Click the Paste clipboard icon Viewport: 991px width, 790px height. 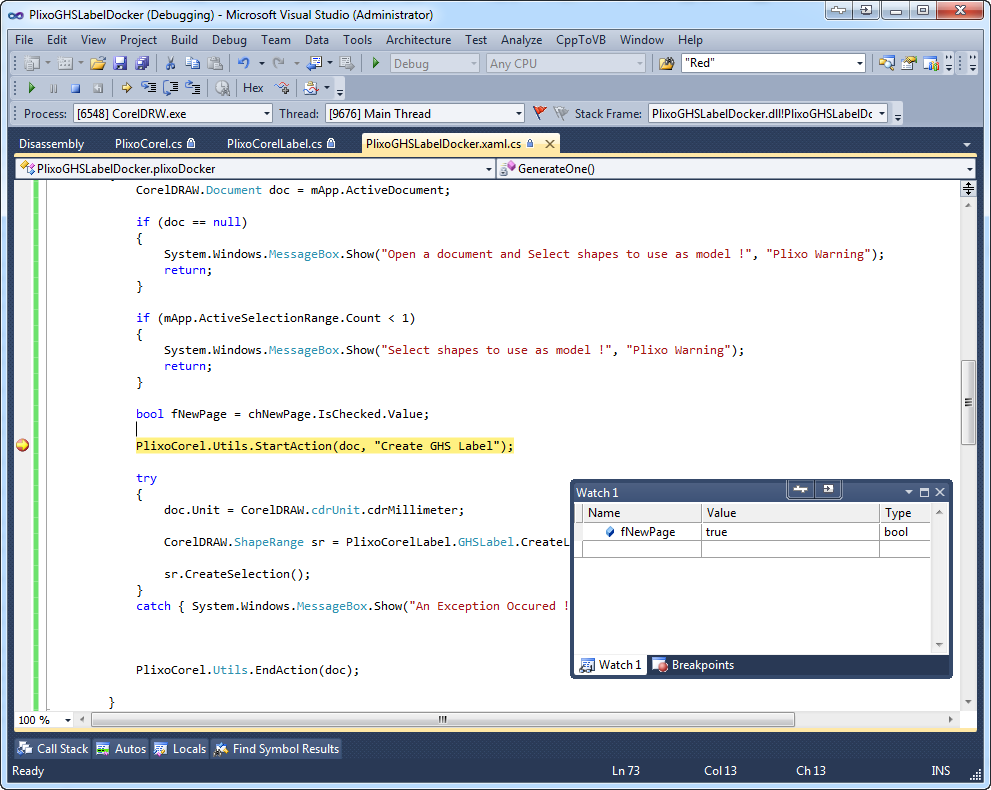(x=215, y=63)
